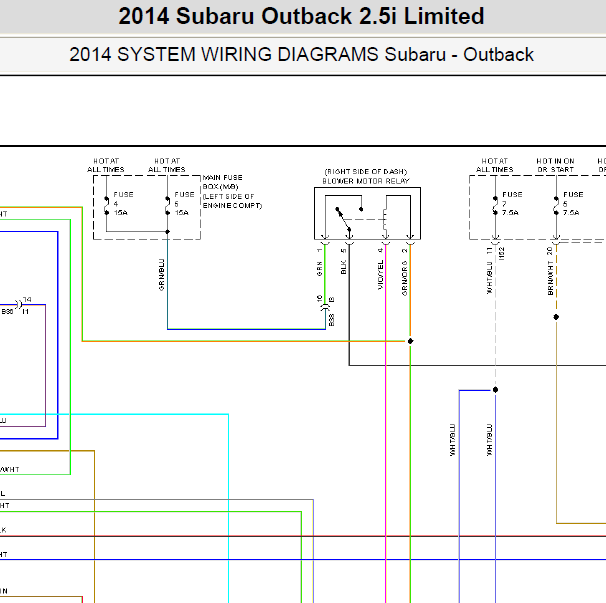
Task: Click the "BRN/WHT" wire color label
Action: tap(550, 278)
